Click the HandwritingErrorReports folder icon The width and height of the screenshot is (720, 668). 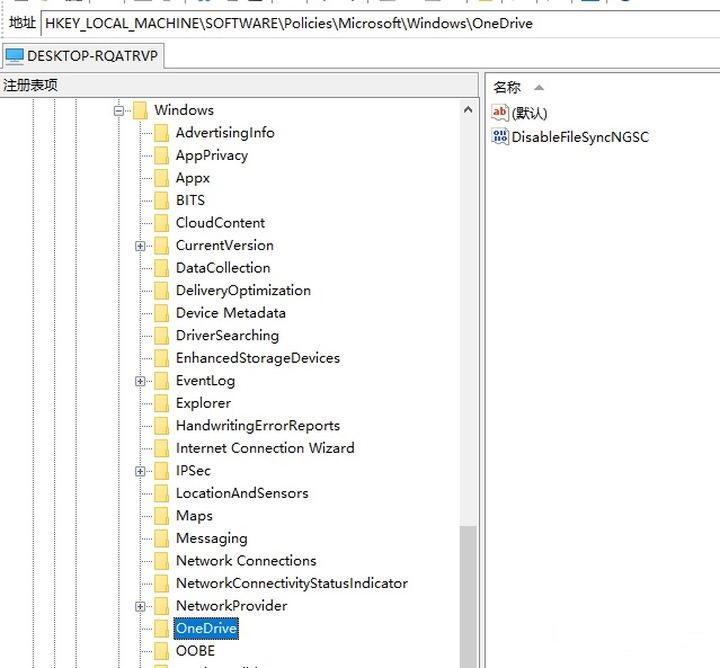tap(161, 425)
